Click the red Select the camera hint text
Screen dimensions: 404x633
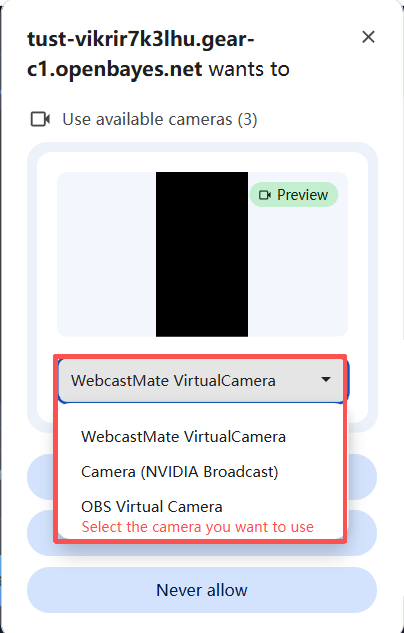pos(197,527)
